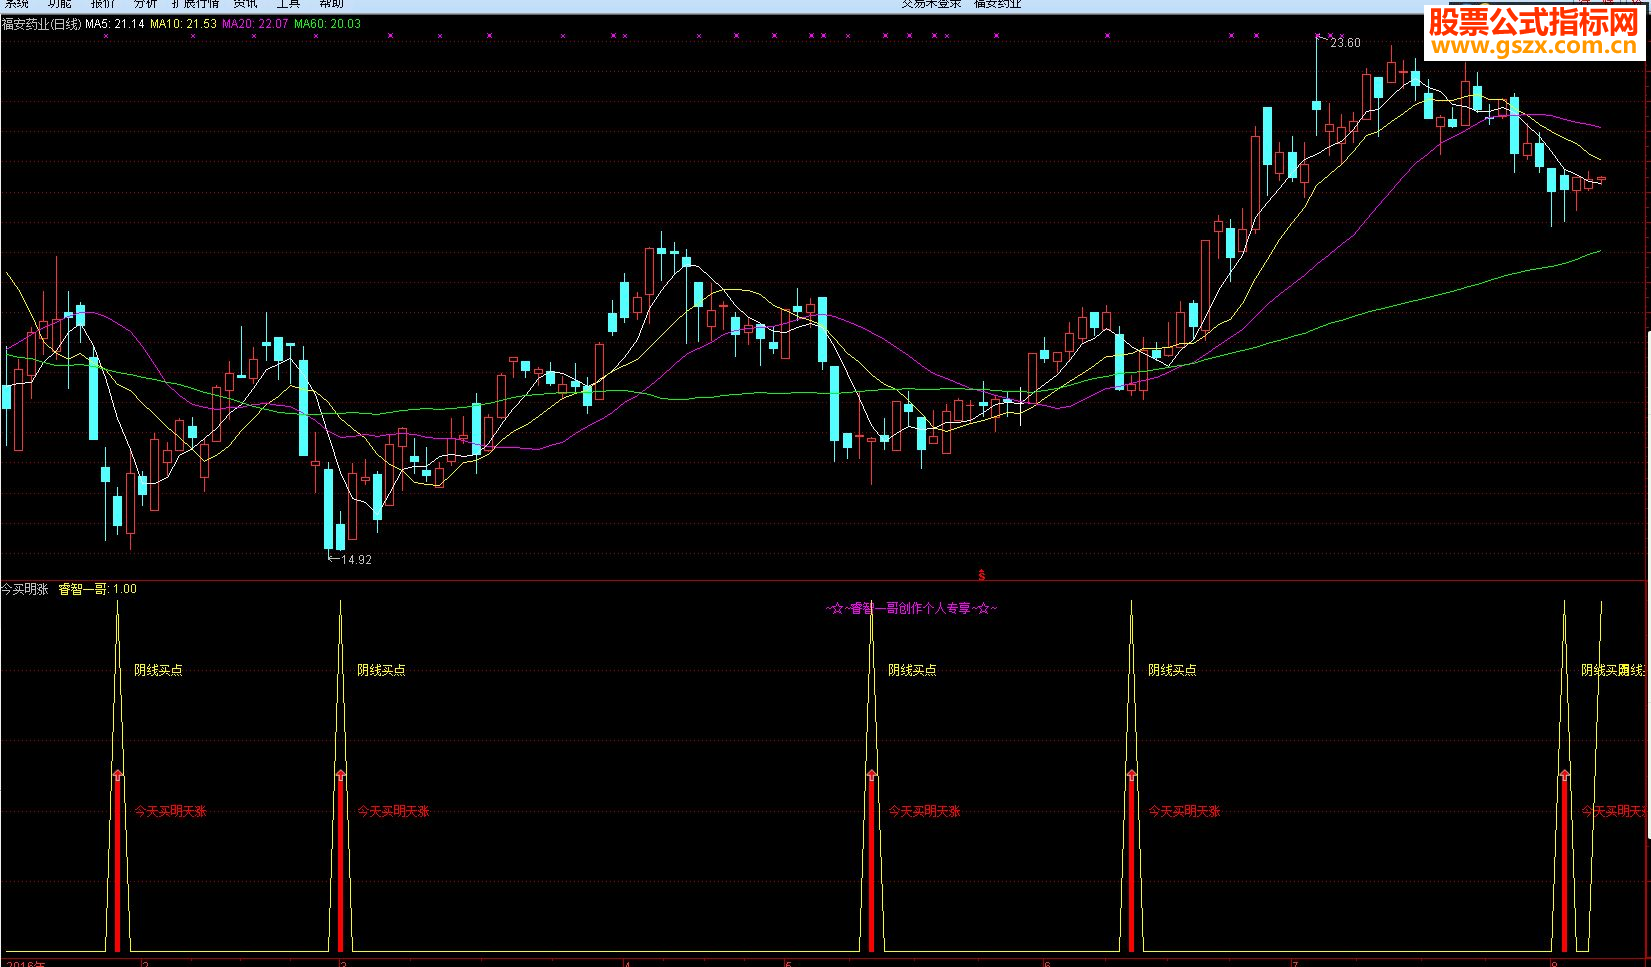Viewport: 1651px width, 967px height.
Task: Click 阴线买点 label between months 5 and 6
Action: [912, 670]
